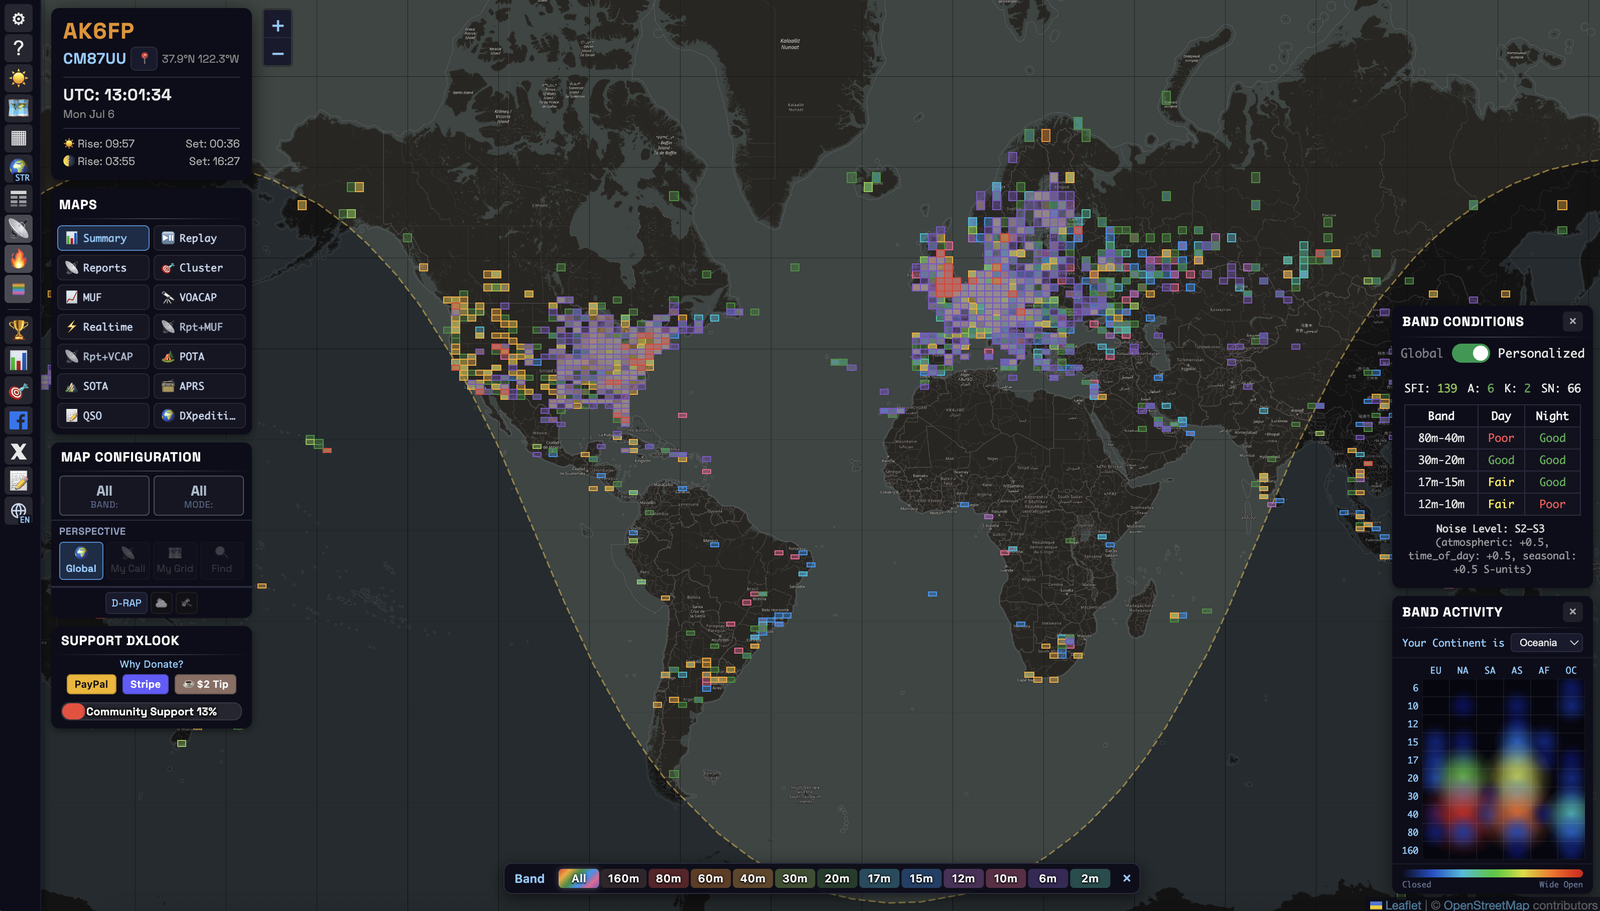
Task: Open the help question mark icon
Action: pyautogui.click(x=18, y=48)
